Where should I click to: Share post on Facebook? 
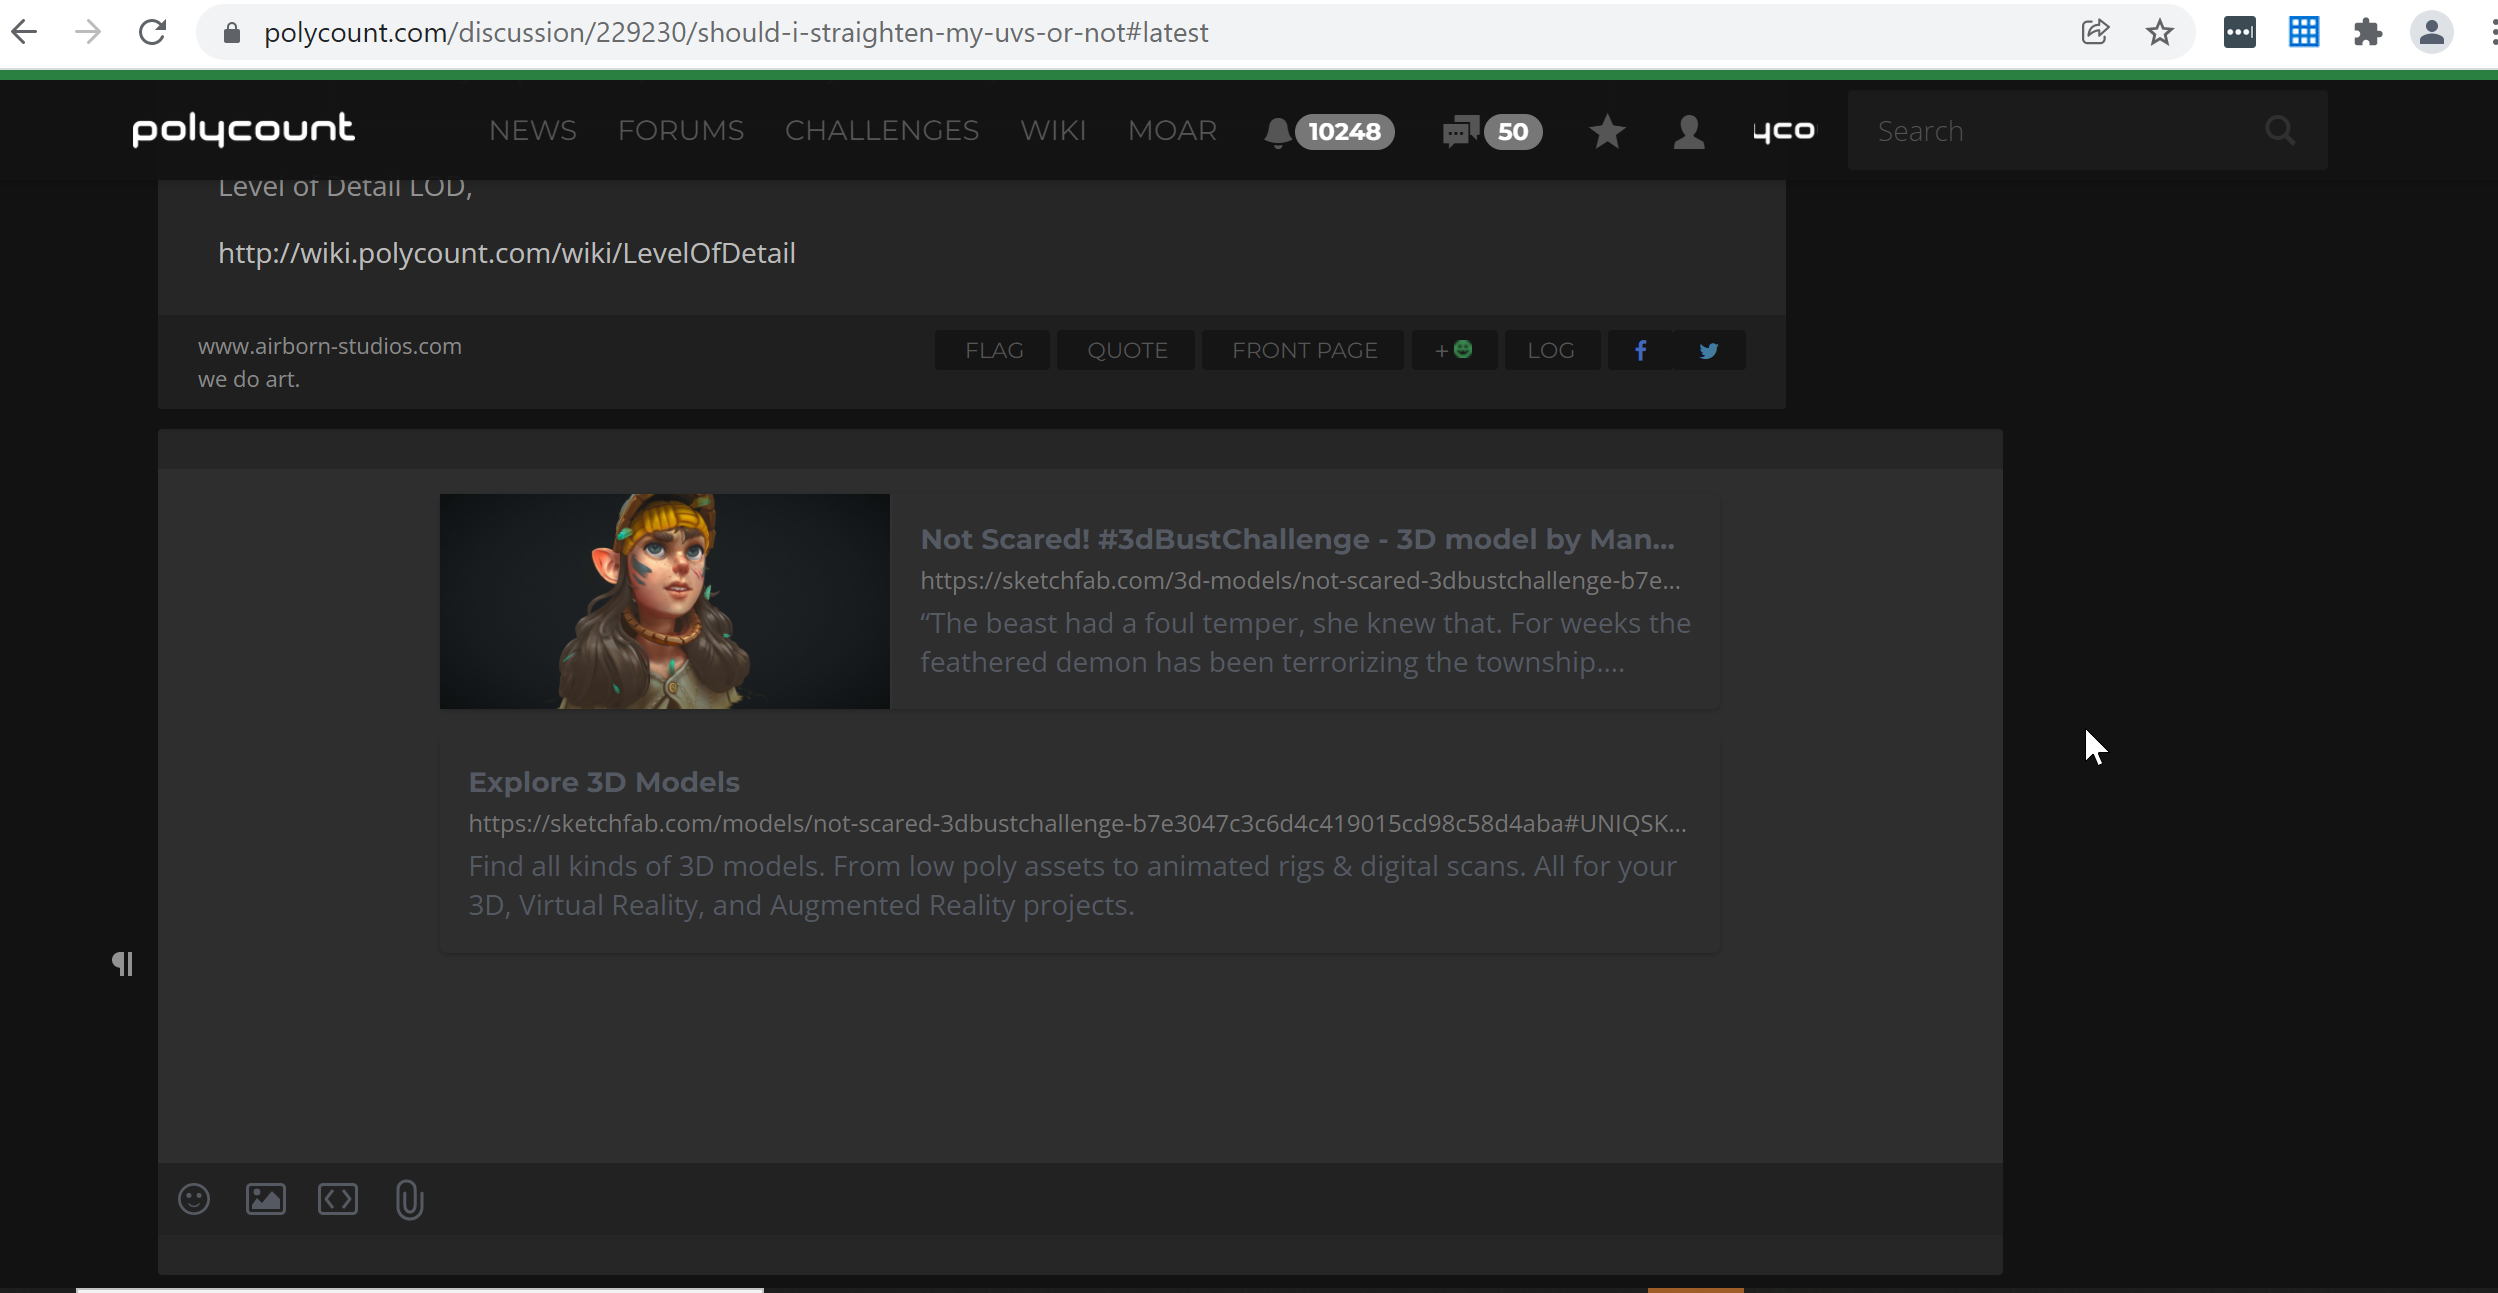tap(1640, 350)
